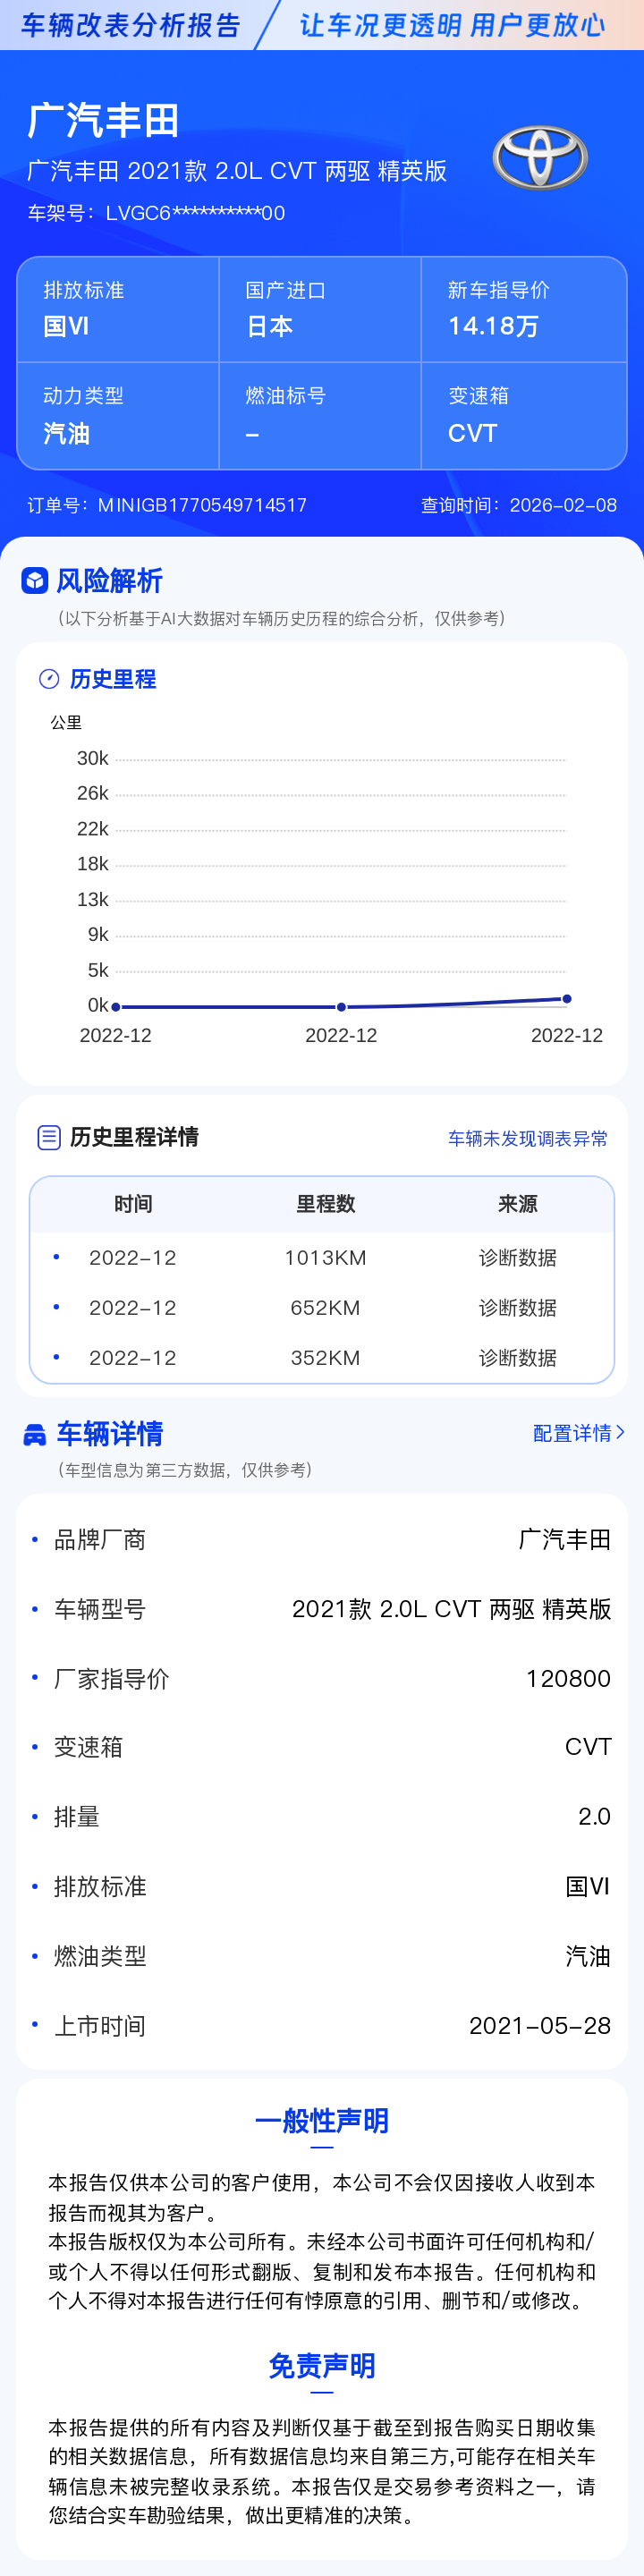Click the car icon beside 车辆详情
This screenshot has height=2576, width=644.
tap(35, 1435)
